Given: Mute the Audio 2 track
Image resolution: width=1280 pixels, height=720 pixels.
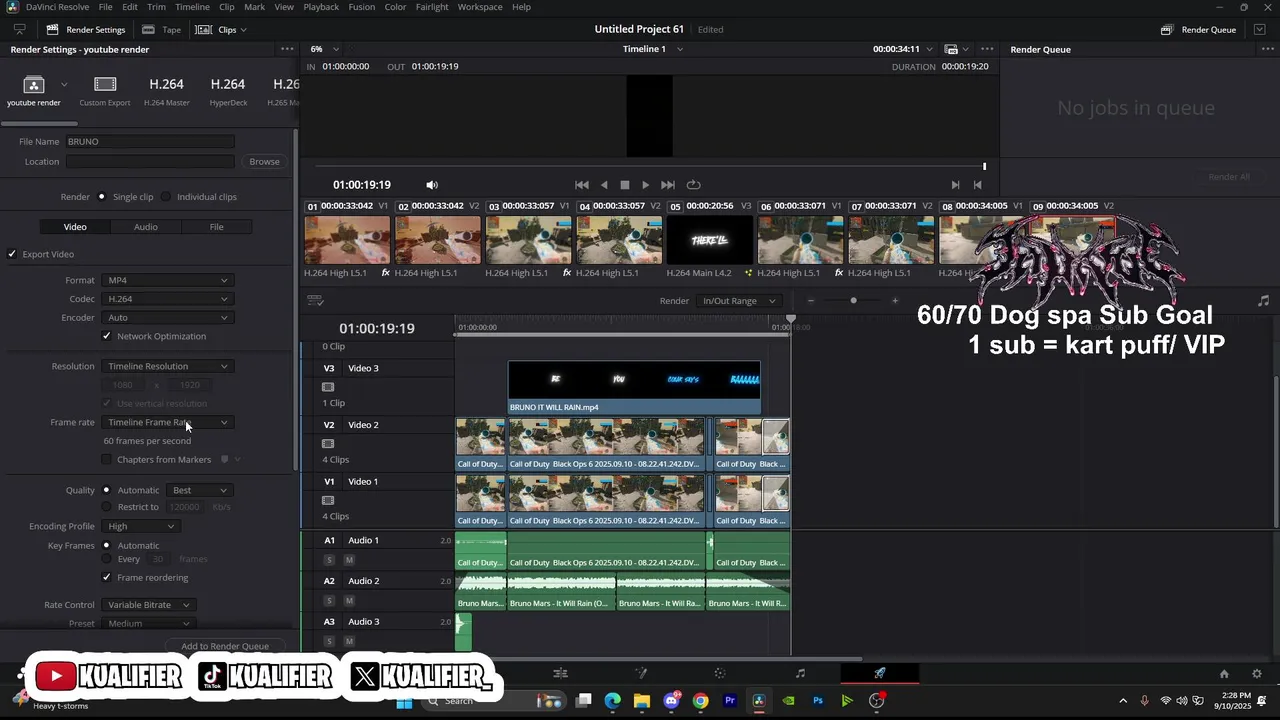Looking at the screenshot, I should click(x=349, y=601).
